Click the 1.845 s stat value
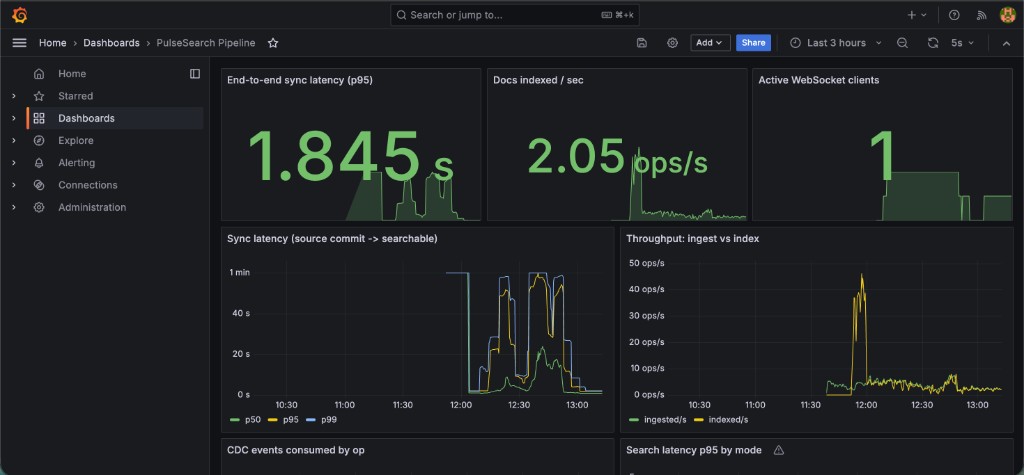The height and width of the screenshot is (475, 1024). click(350, 157)
